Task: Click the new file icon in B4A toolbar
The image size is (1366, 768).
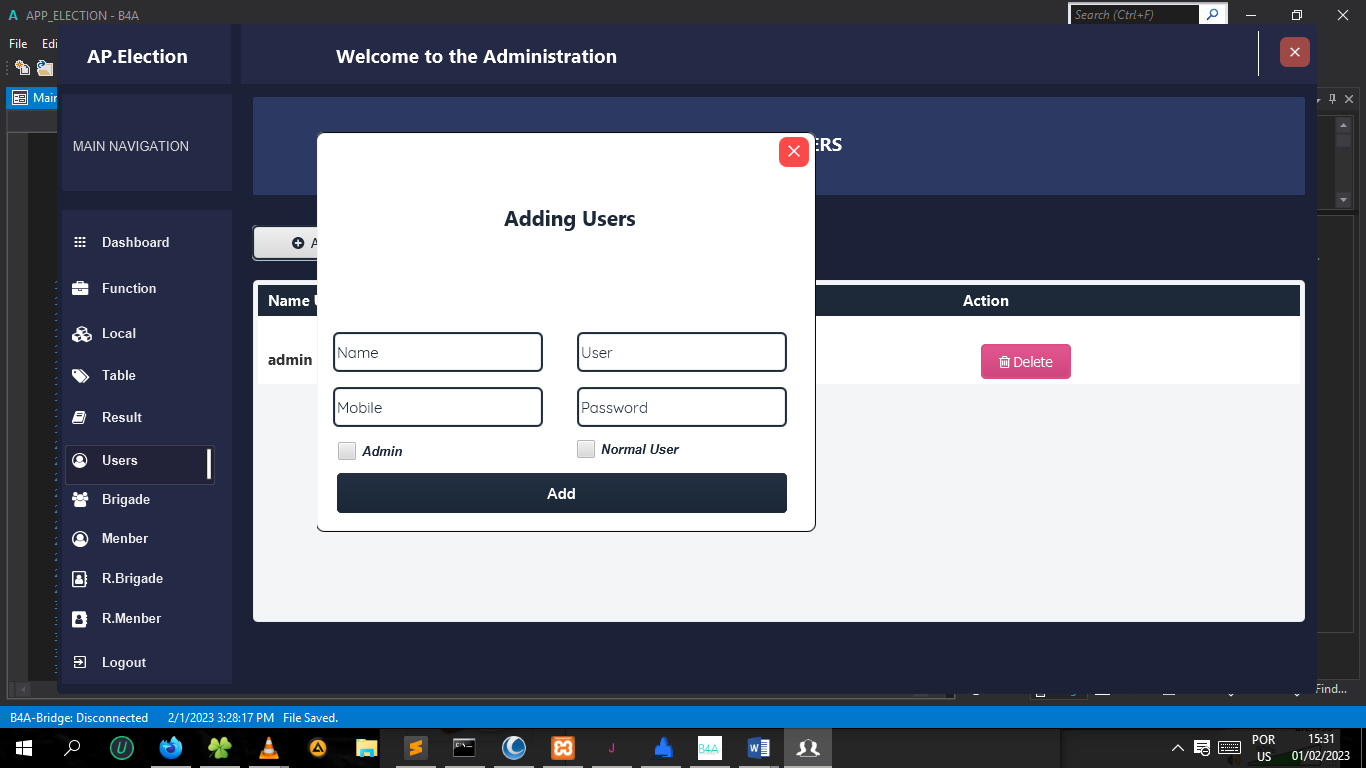Action: tap(22, 68)
